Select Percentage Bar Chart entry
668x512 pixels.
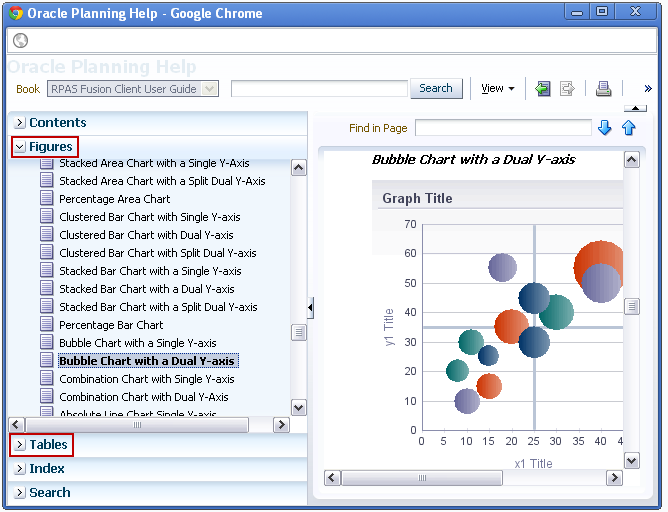pos(111,325)
